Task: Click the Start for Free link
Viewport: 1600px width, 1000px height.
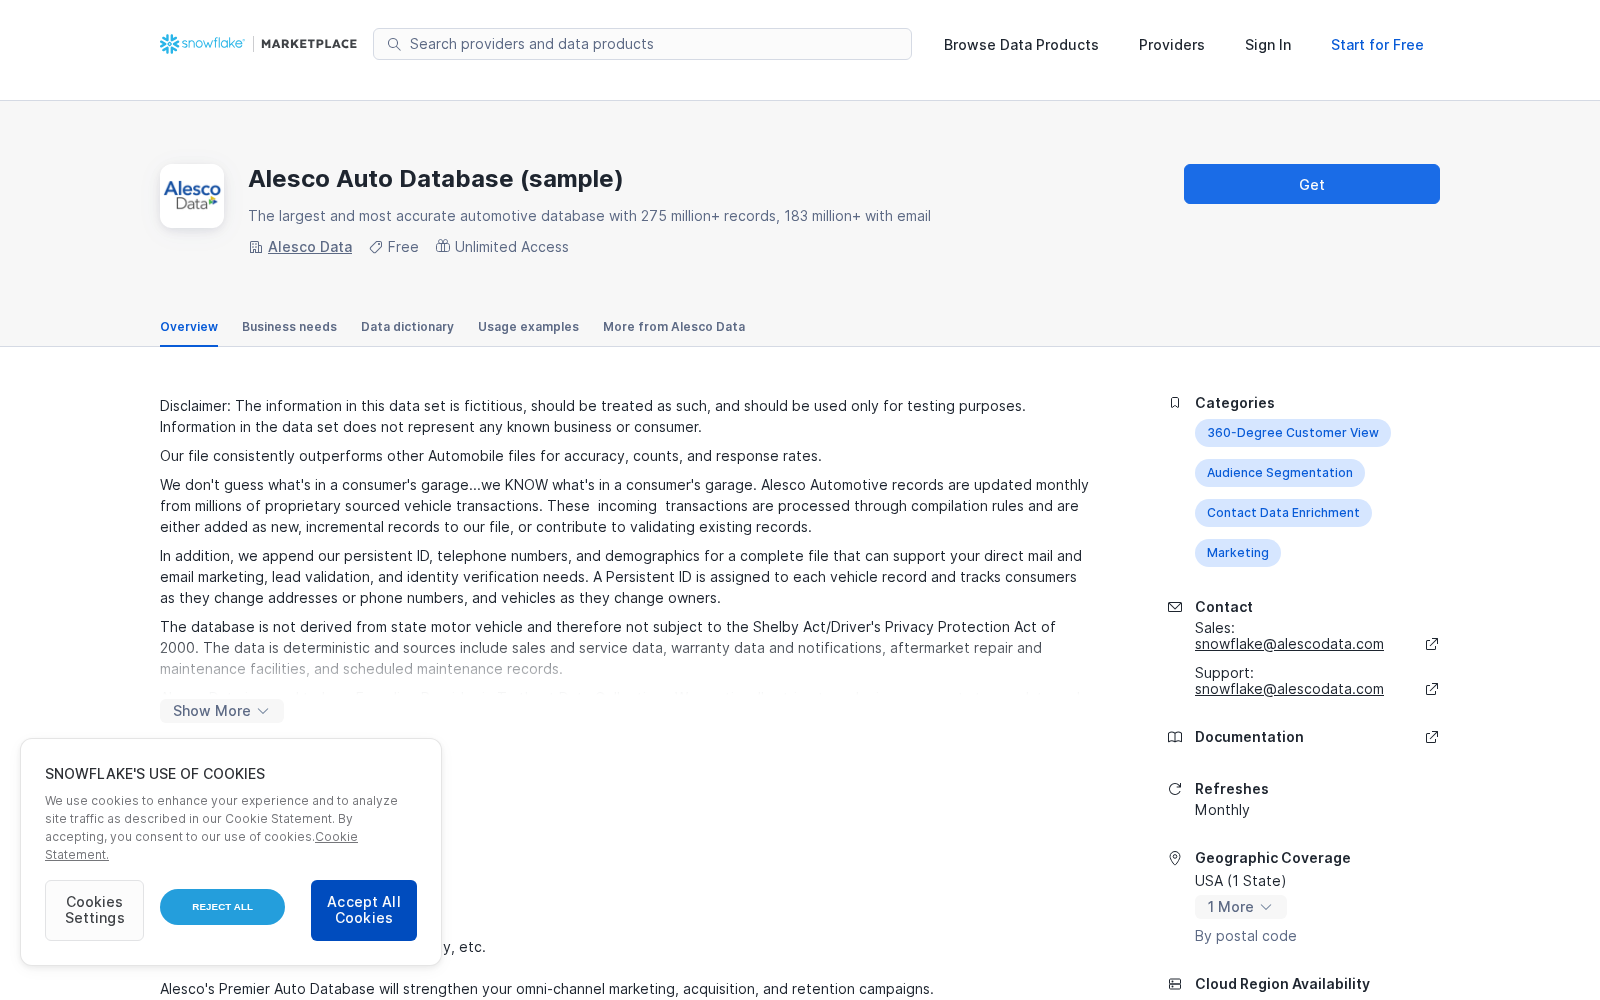Action: (x=1377, y=45)
